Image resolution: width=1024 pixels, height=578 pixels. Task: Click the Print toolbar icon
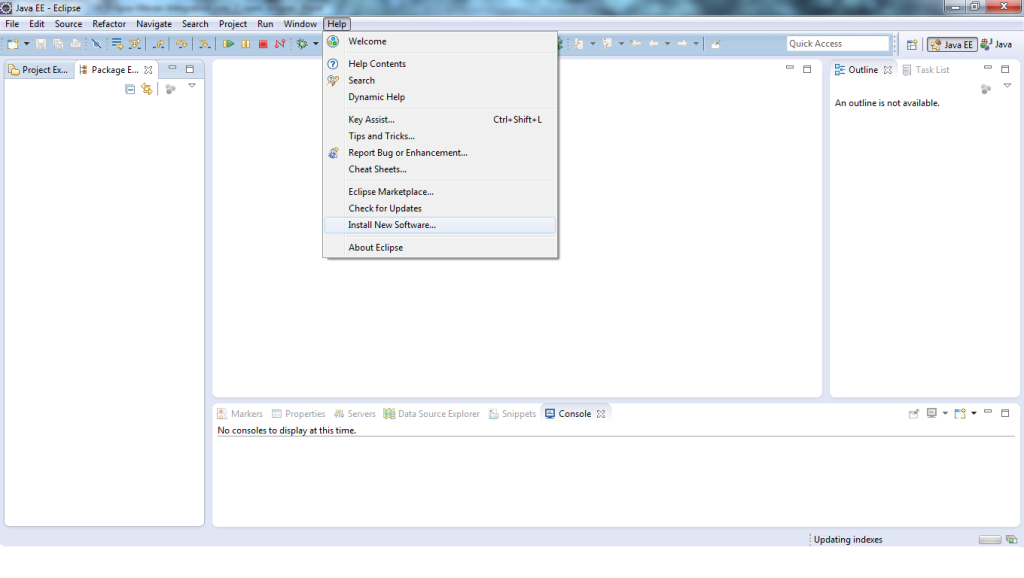(x=76, y=44)
